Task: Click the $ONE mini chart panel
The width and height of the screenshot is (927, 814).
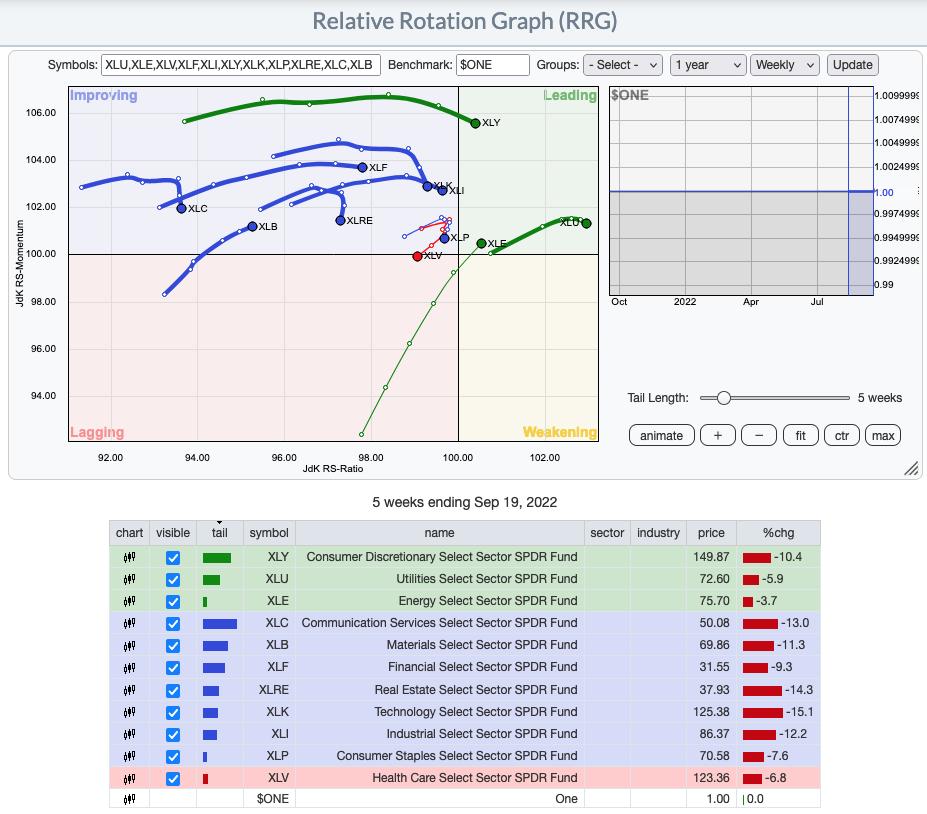Action: click(x=741, y=191)
